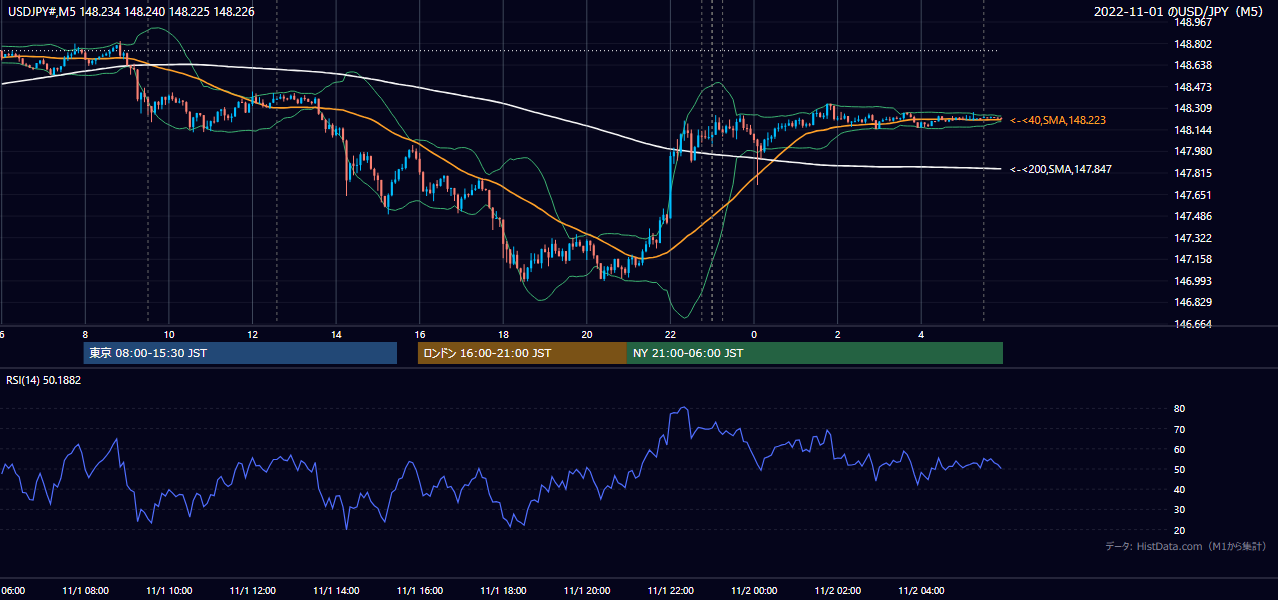This screenshot has height=600, width=1278.
Task: Click price axis value 148.638
Action: point(1191,65)
